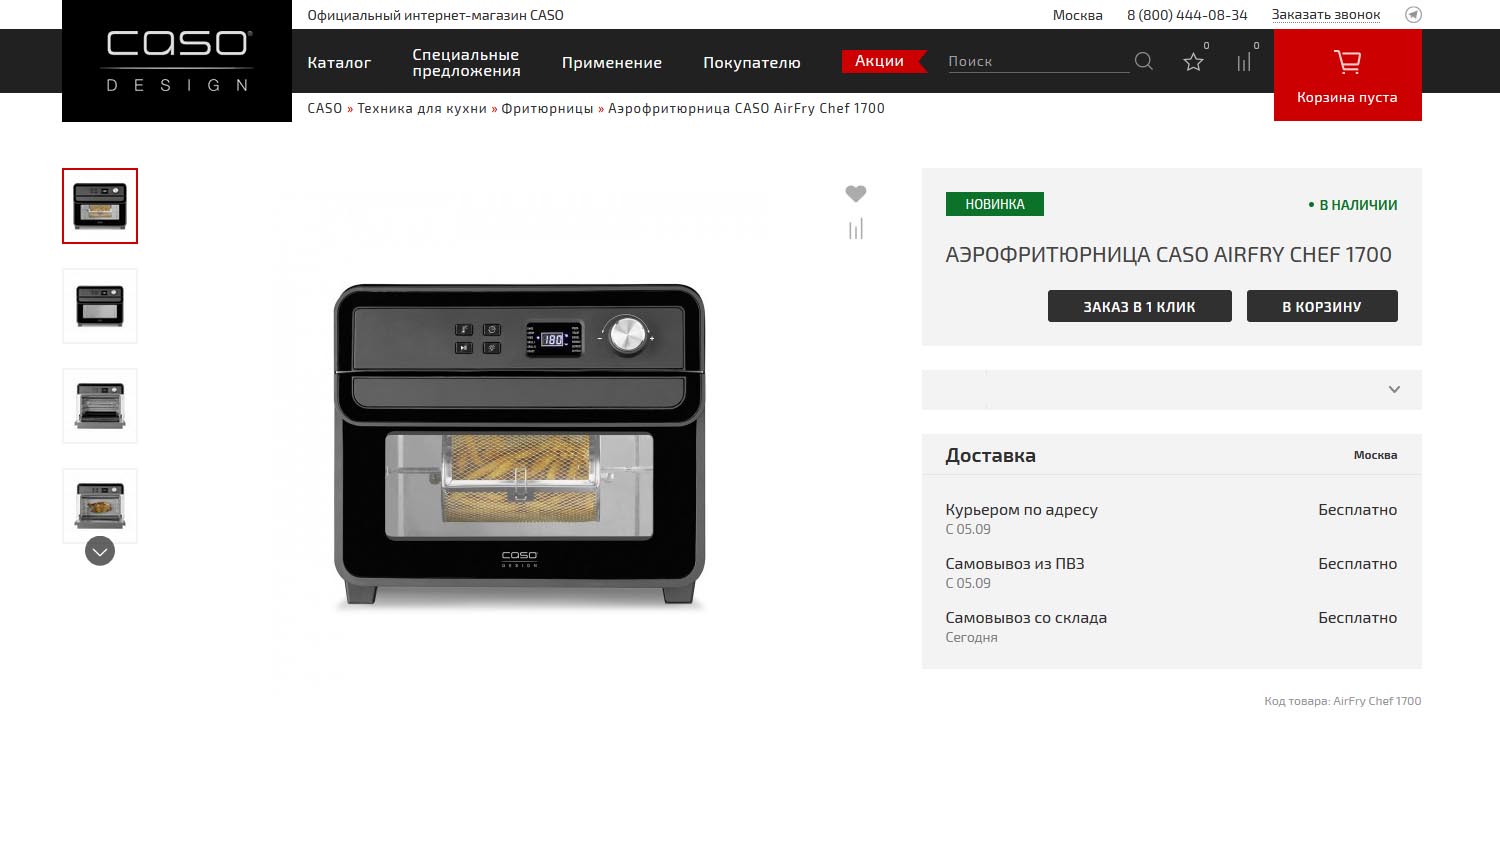Go to Фритюрницы breadcrumb
The image size is (1500, 843).
click(547, 108)
